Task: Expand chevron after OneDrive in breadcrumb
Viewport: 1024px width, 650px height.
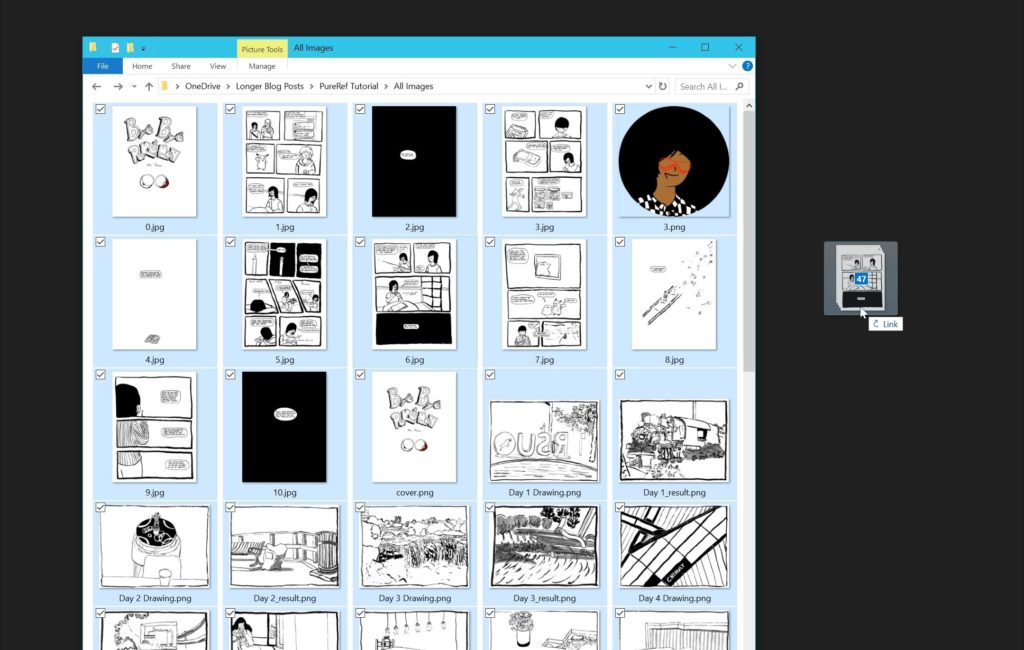Action: (229, 86)
